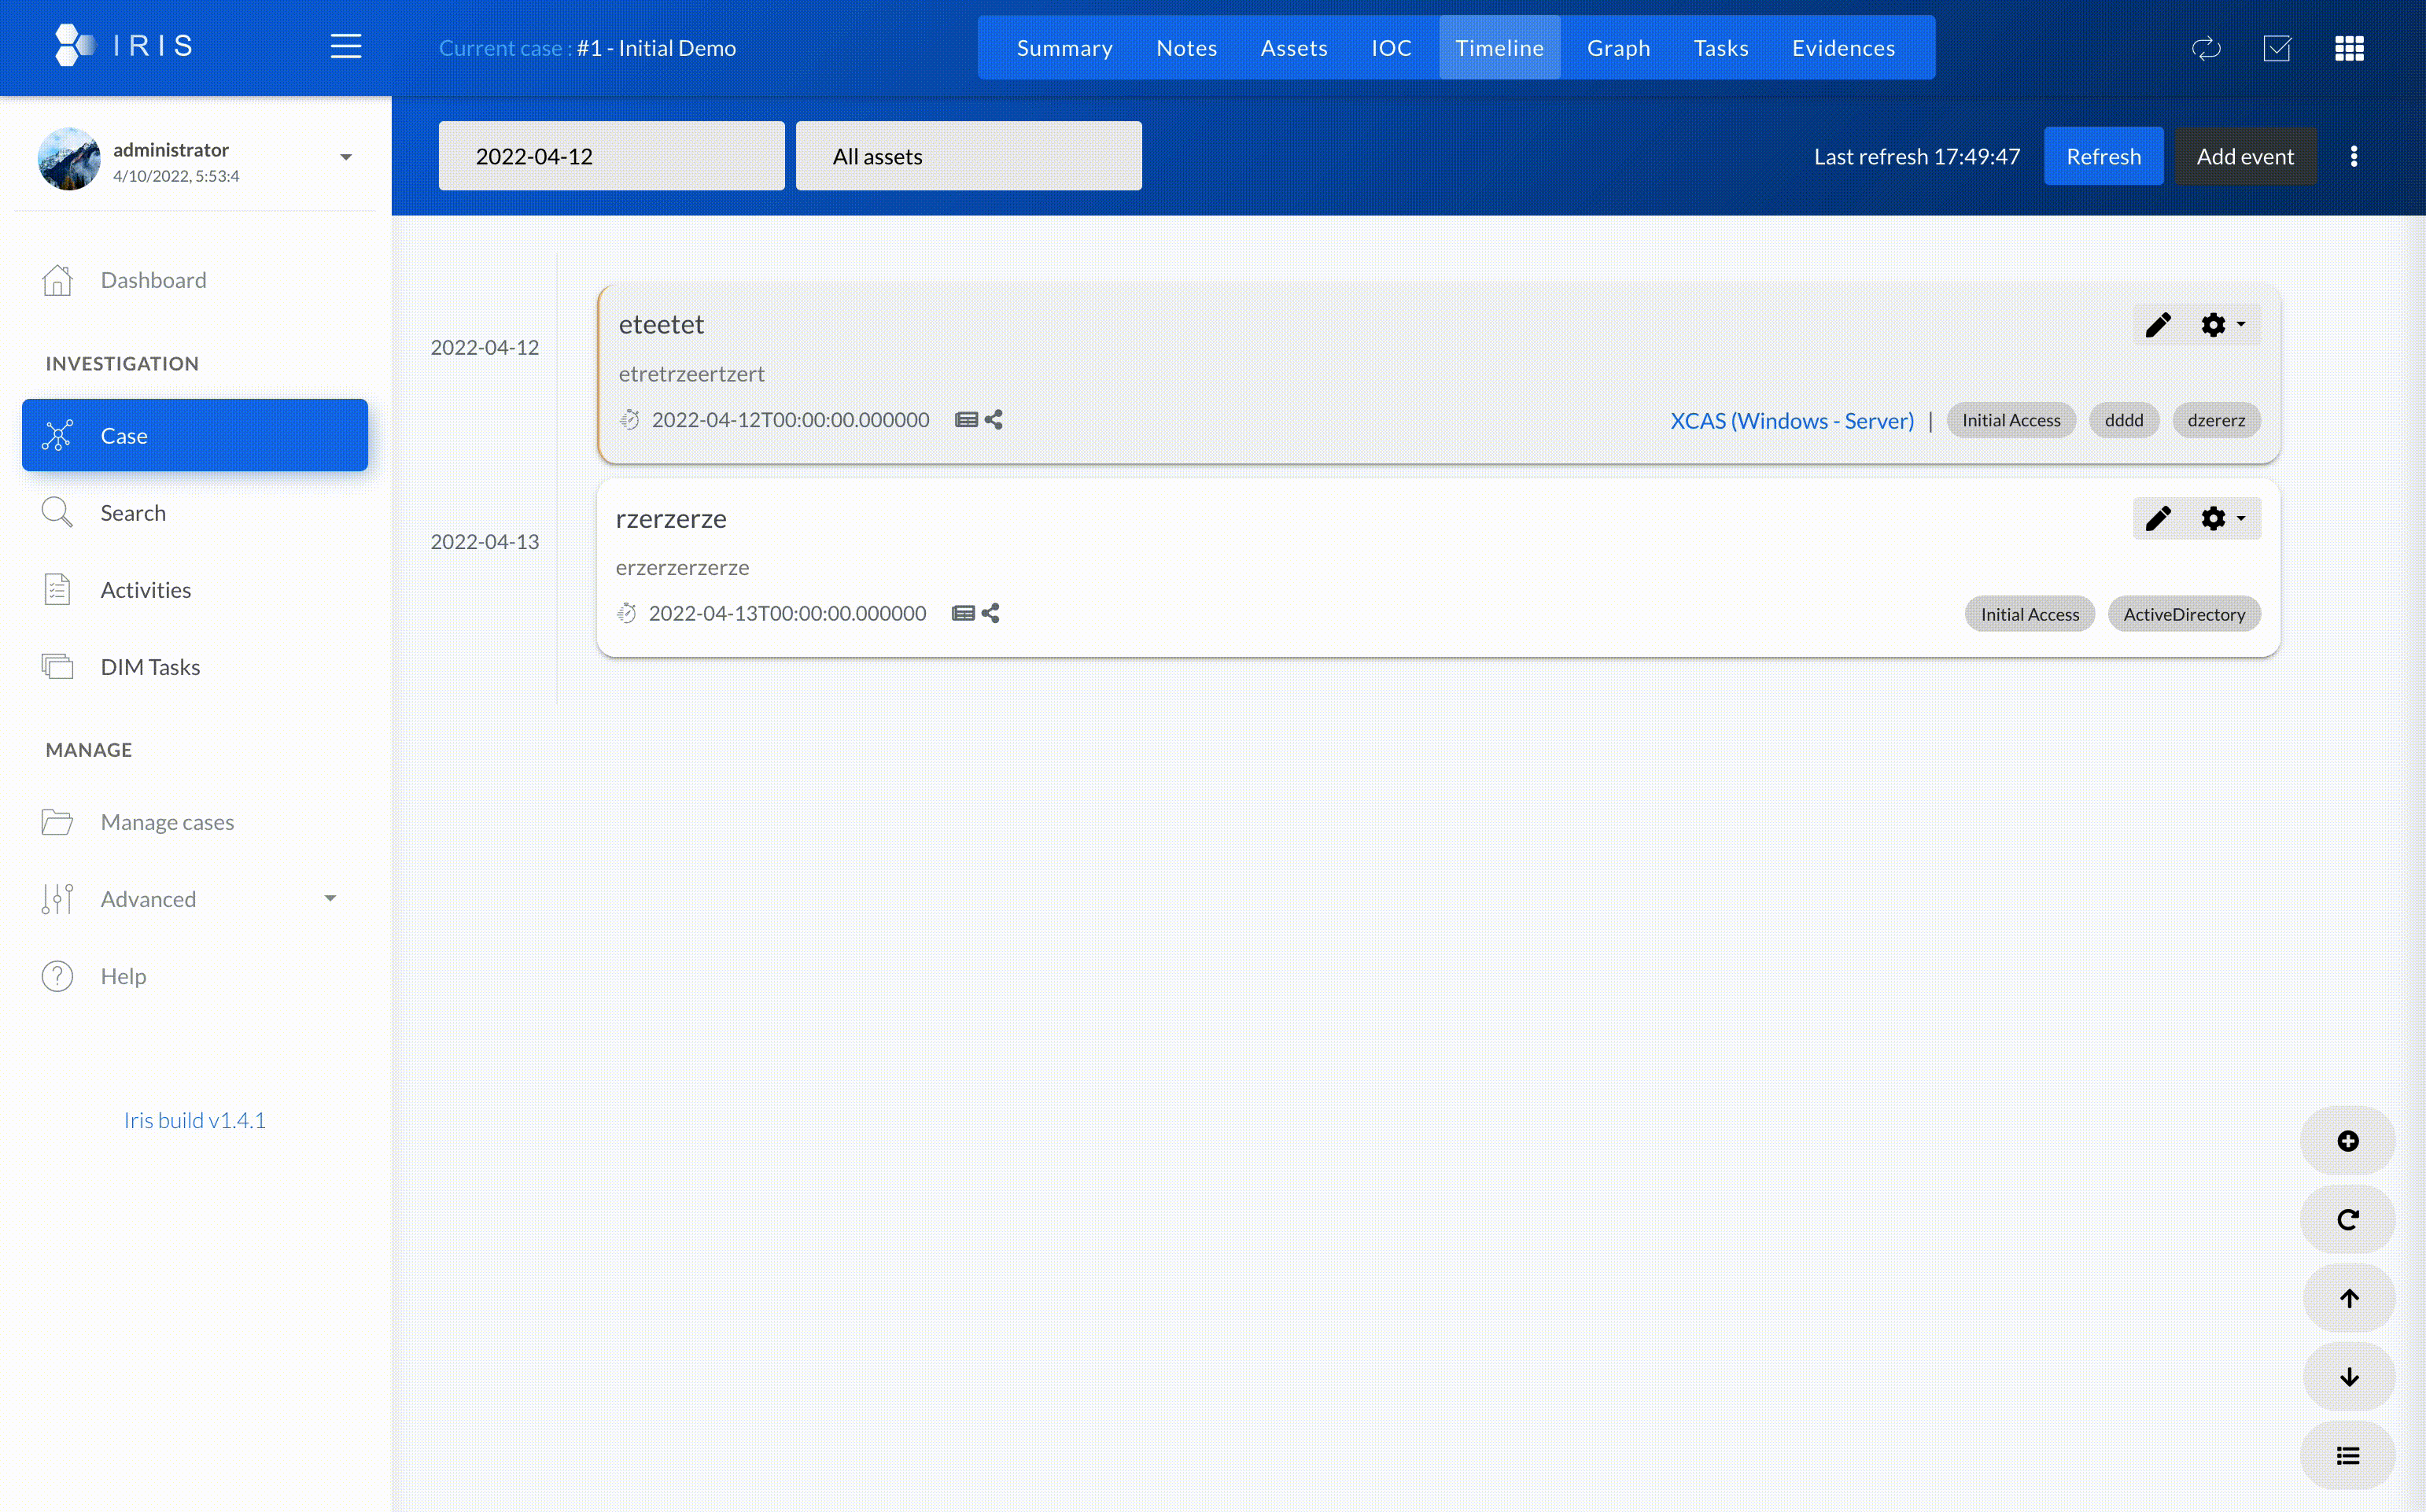Image resolution: width=2426 pixels, height=1512 pixels.
Task: Expand the administrator user dropdown
Action: pyautogui.click(x=346, y=157)
